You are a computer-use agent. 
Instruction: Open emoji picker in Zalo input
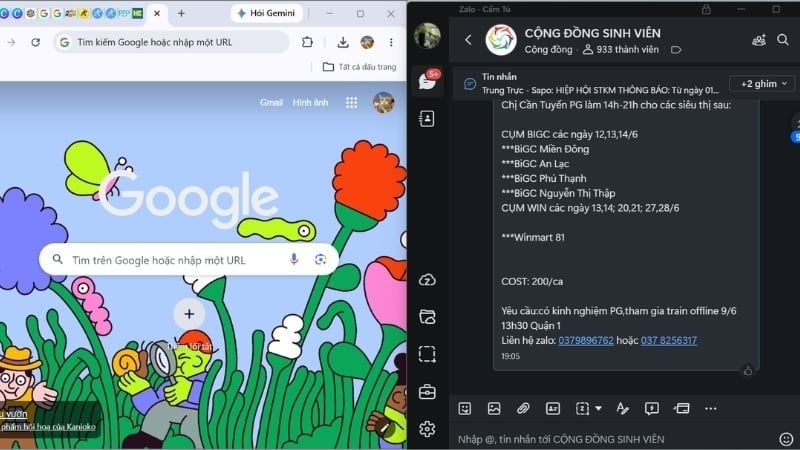[786, 439]
